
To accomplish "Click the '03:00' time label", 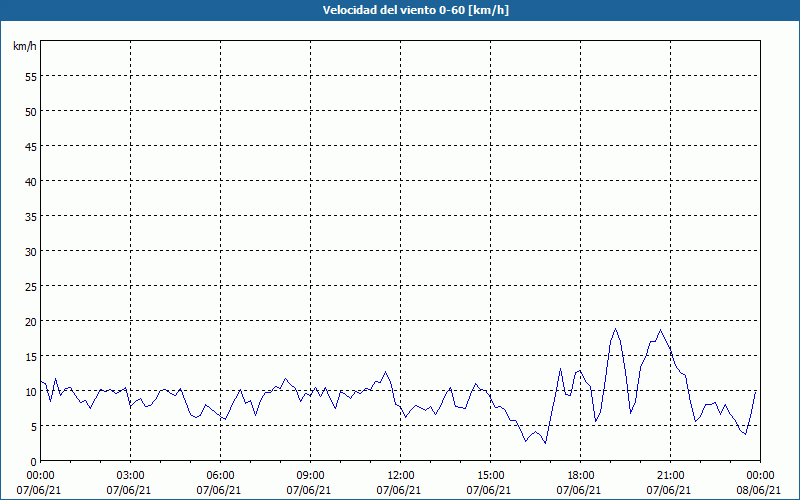I will pos(131,476).
